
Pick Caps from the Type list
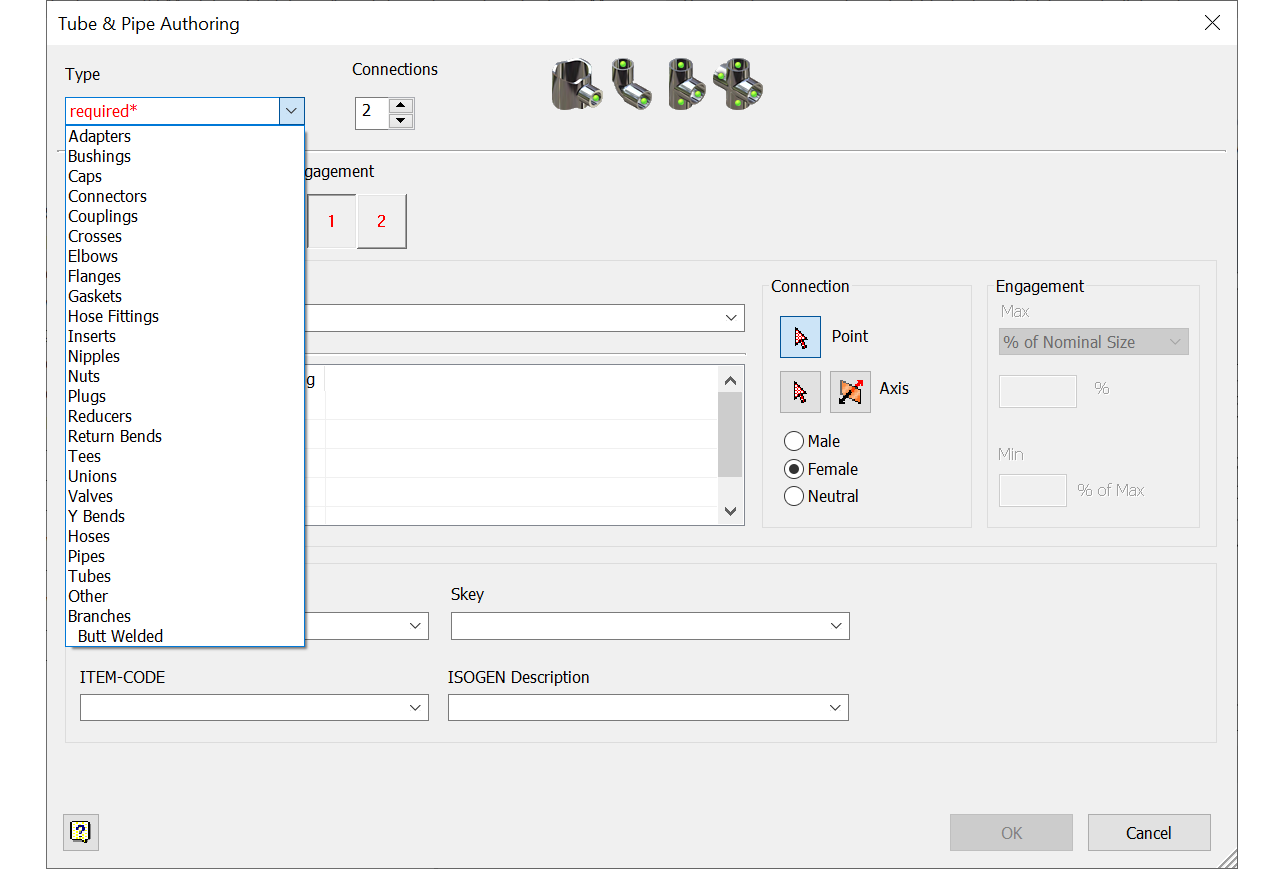pyautogui.click(x=184, y=176)
